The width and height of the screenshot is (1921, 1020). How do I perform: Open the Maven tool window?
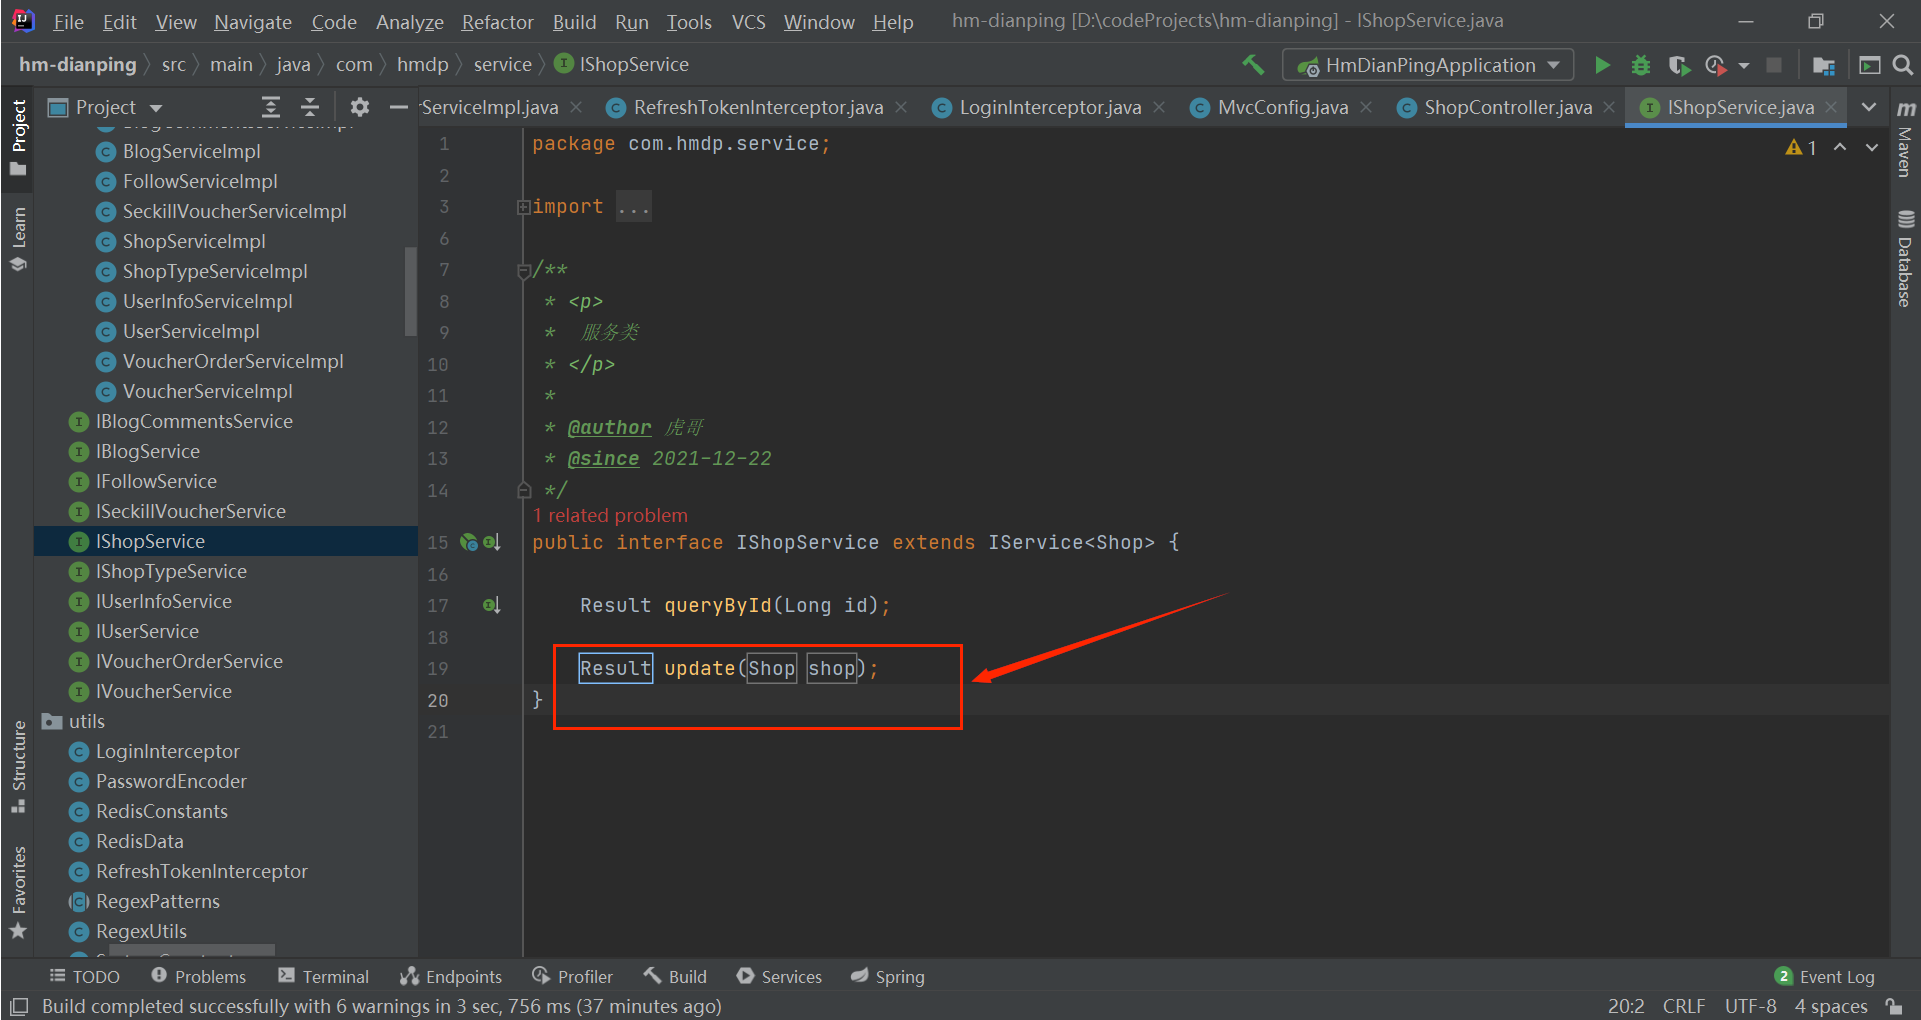click(1905, 139)
